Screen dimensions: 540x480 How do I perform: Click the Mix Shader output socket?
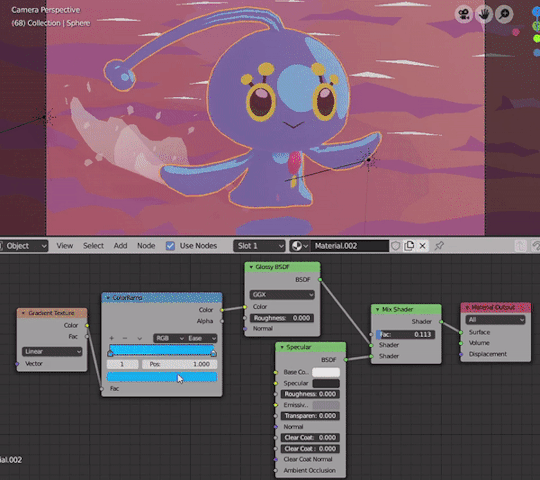[441, 322]
